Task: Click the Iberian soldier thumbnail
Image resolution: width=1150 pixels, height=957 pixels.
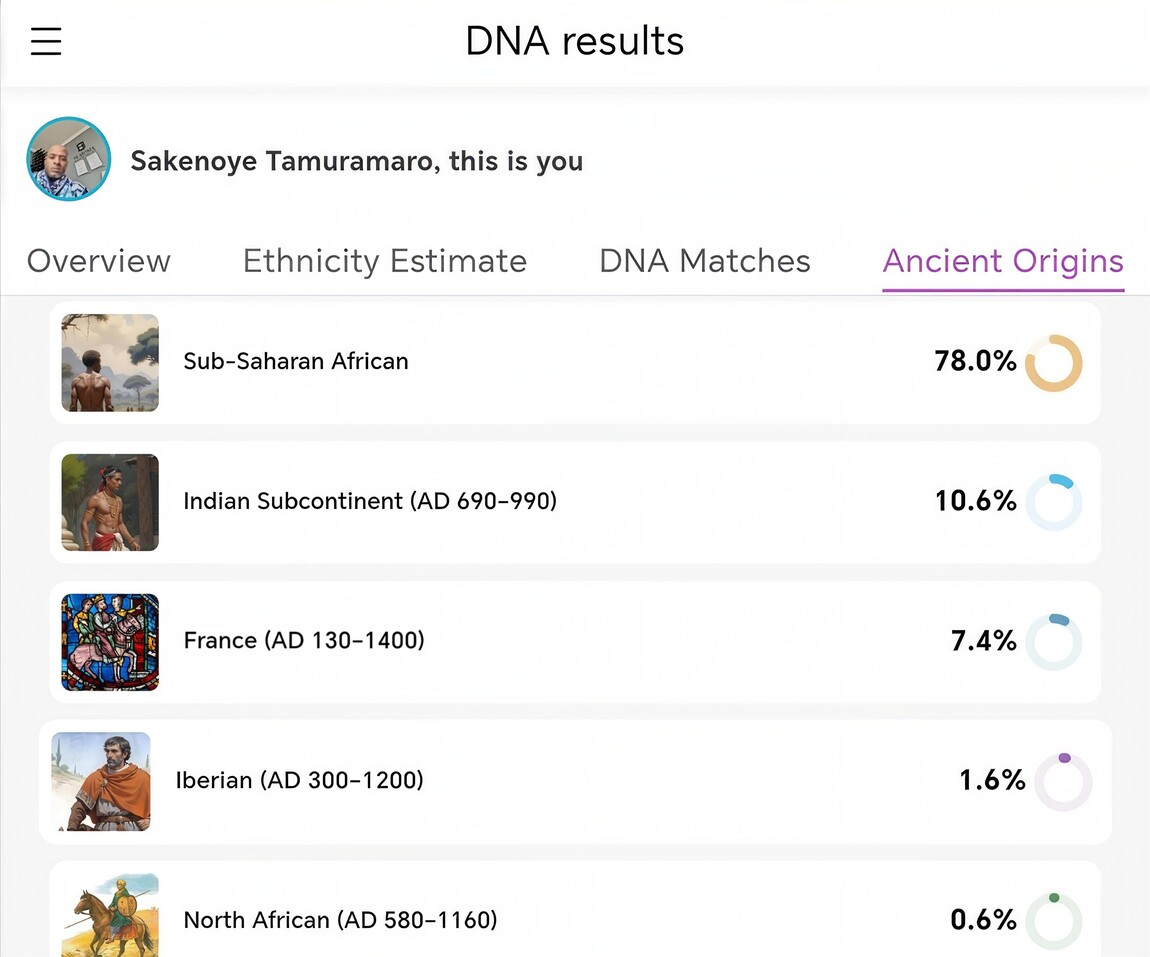Action: point(100,781)
